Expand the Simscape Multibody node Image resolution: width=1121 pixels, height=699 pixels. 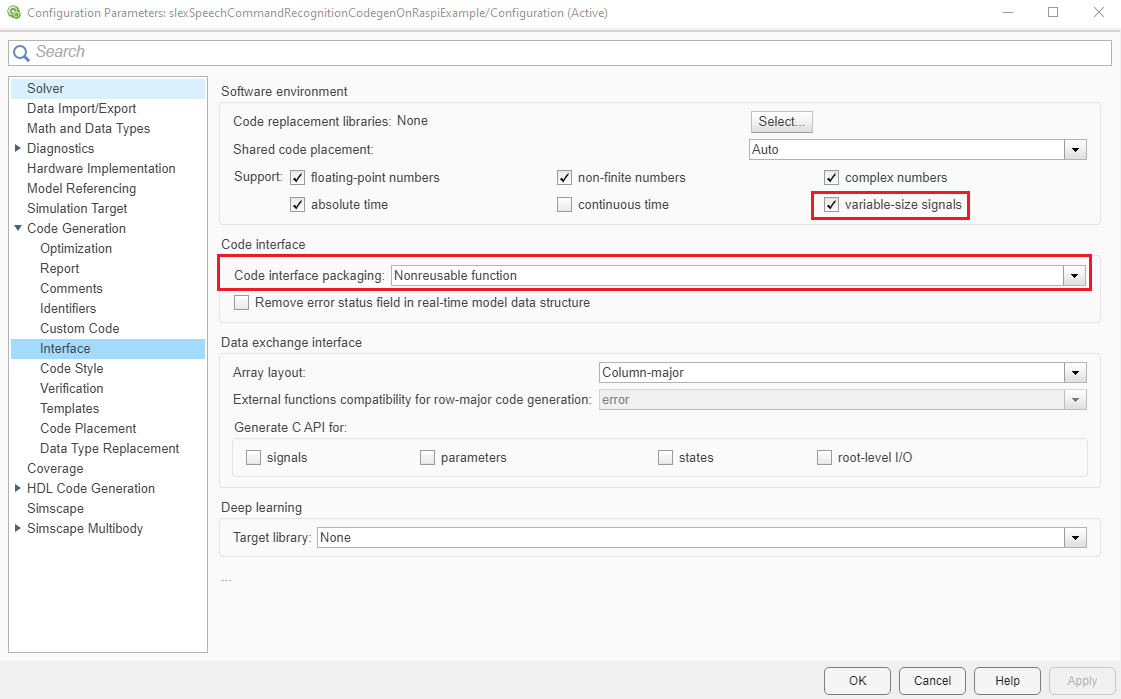pyautogui.click(x=18, y=529)
